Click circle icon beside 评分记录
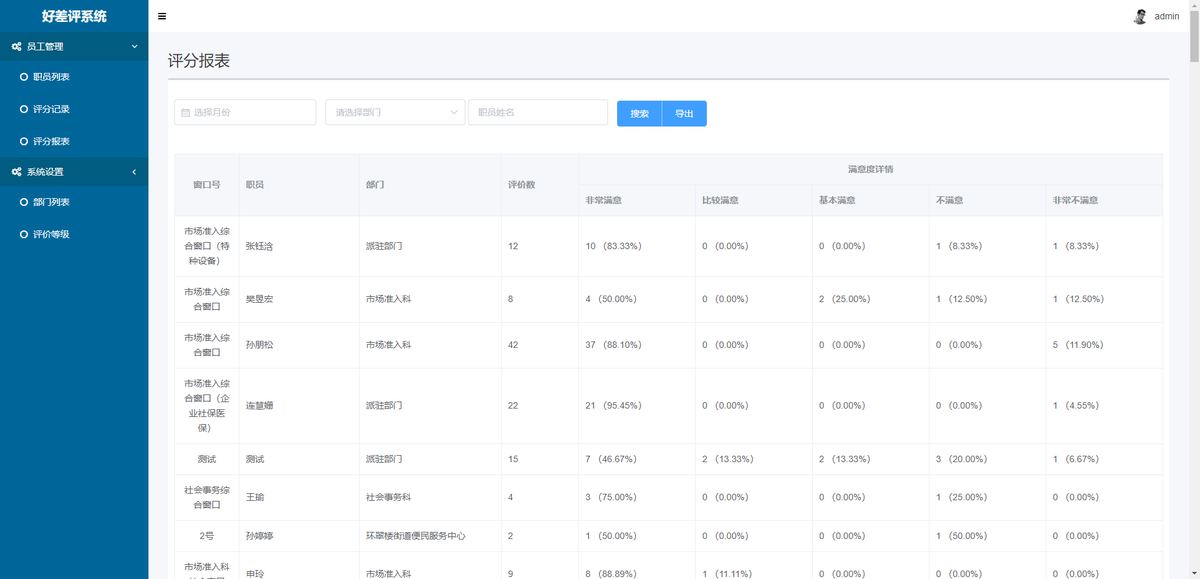This screenshot has width=1200, height=579. pyautogui.click(x=24, y=109)
